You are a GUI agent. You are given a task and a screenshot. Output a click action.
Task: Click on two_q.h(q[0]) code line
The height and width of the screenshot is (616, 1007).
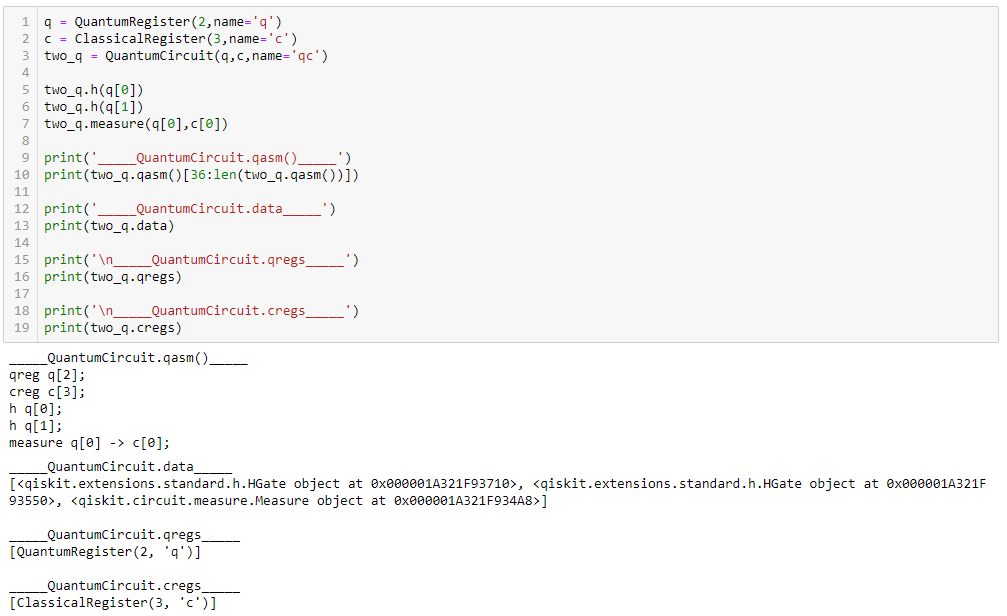point(94,90)
